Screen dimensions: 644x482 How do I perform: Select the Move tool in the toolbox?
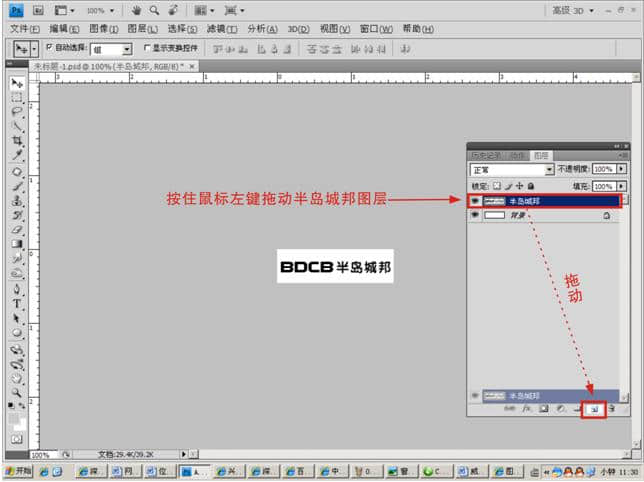point(17,83)
